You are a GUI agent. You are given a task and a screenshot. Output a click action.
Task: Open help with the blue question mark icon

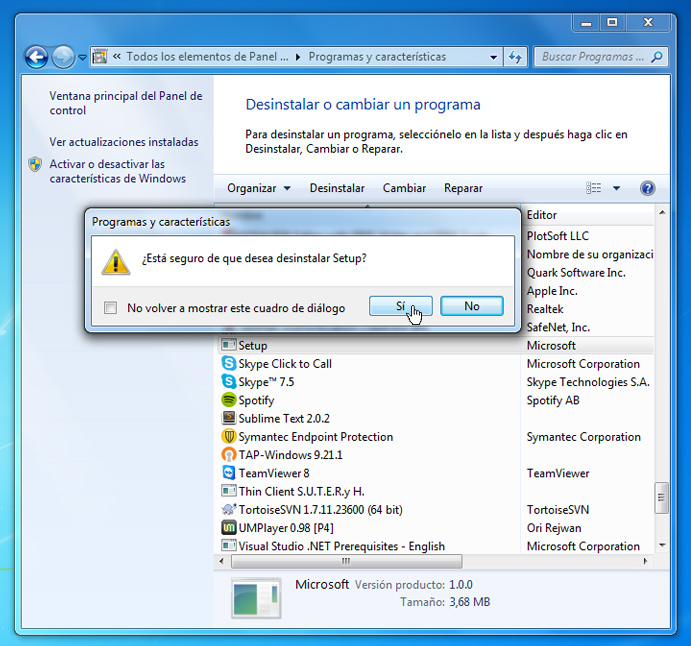point(647,188)
